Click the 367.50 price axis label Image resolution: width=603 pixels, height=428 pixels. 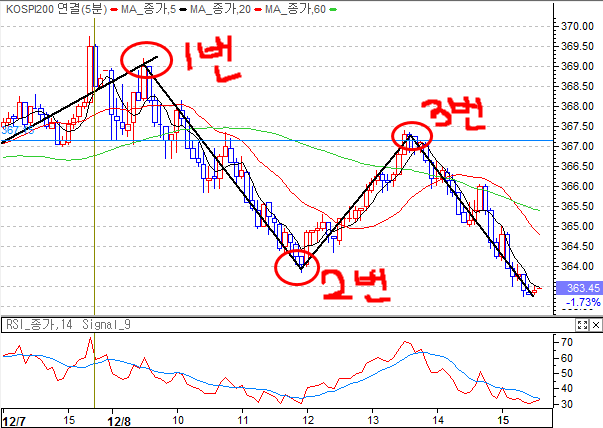point(577,126)
